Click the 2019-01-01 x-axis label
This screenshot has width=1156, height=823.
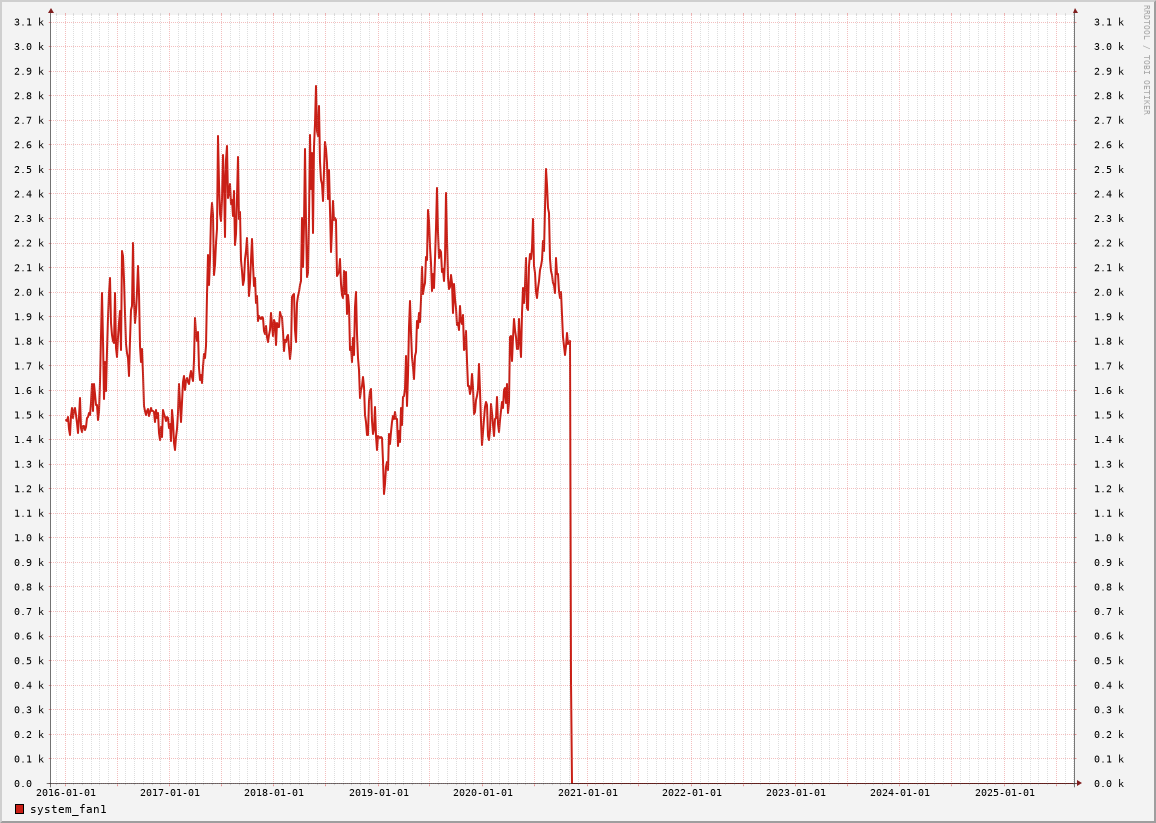[379, 793]
